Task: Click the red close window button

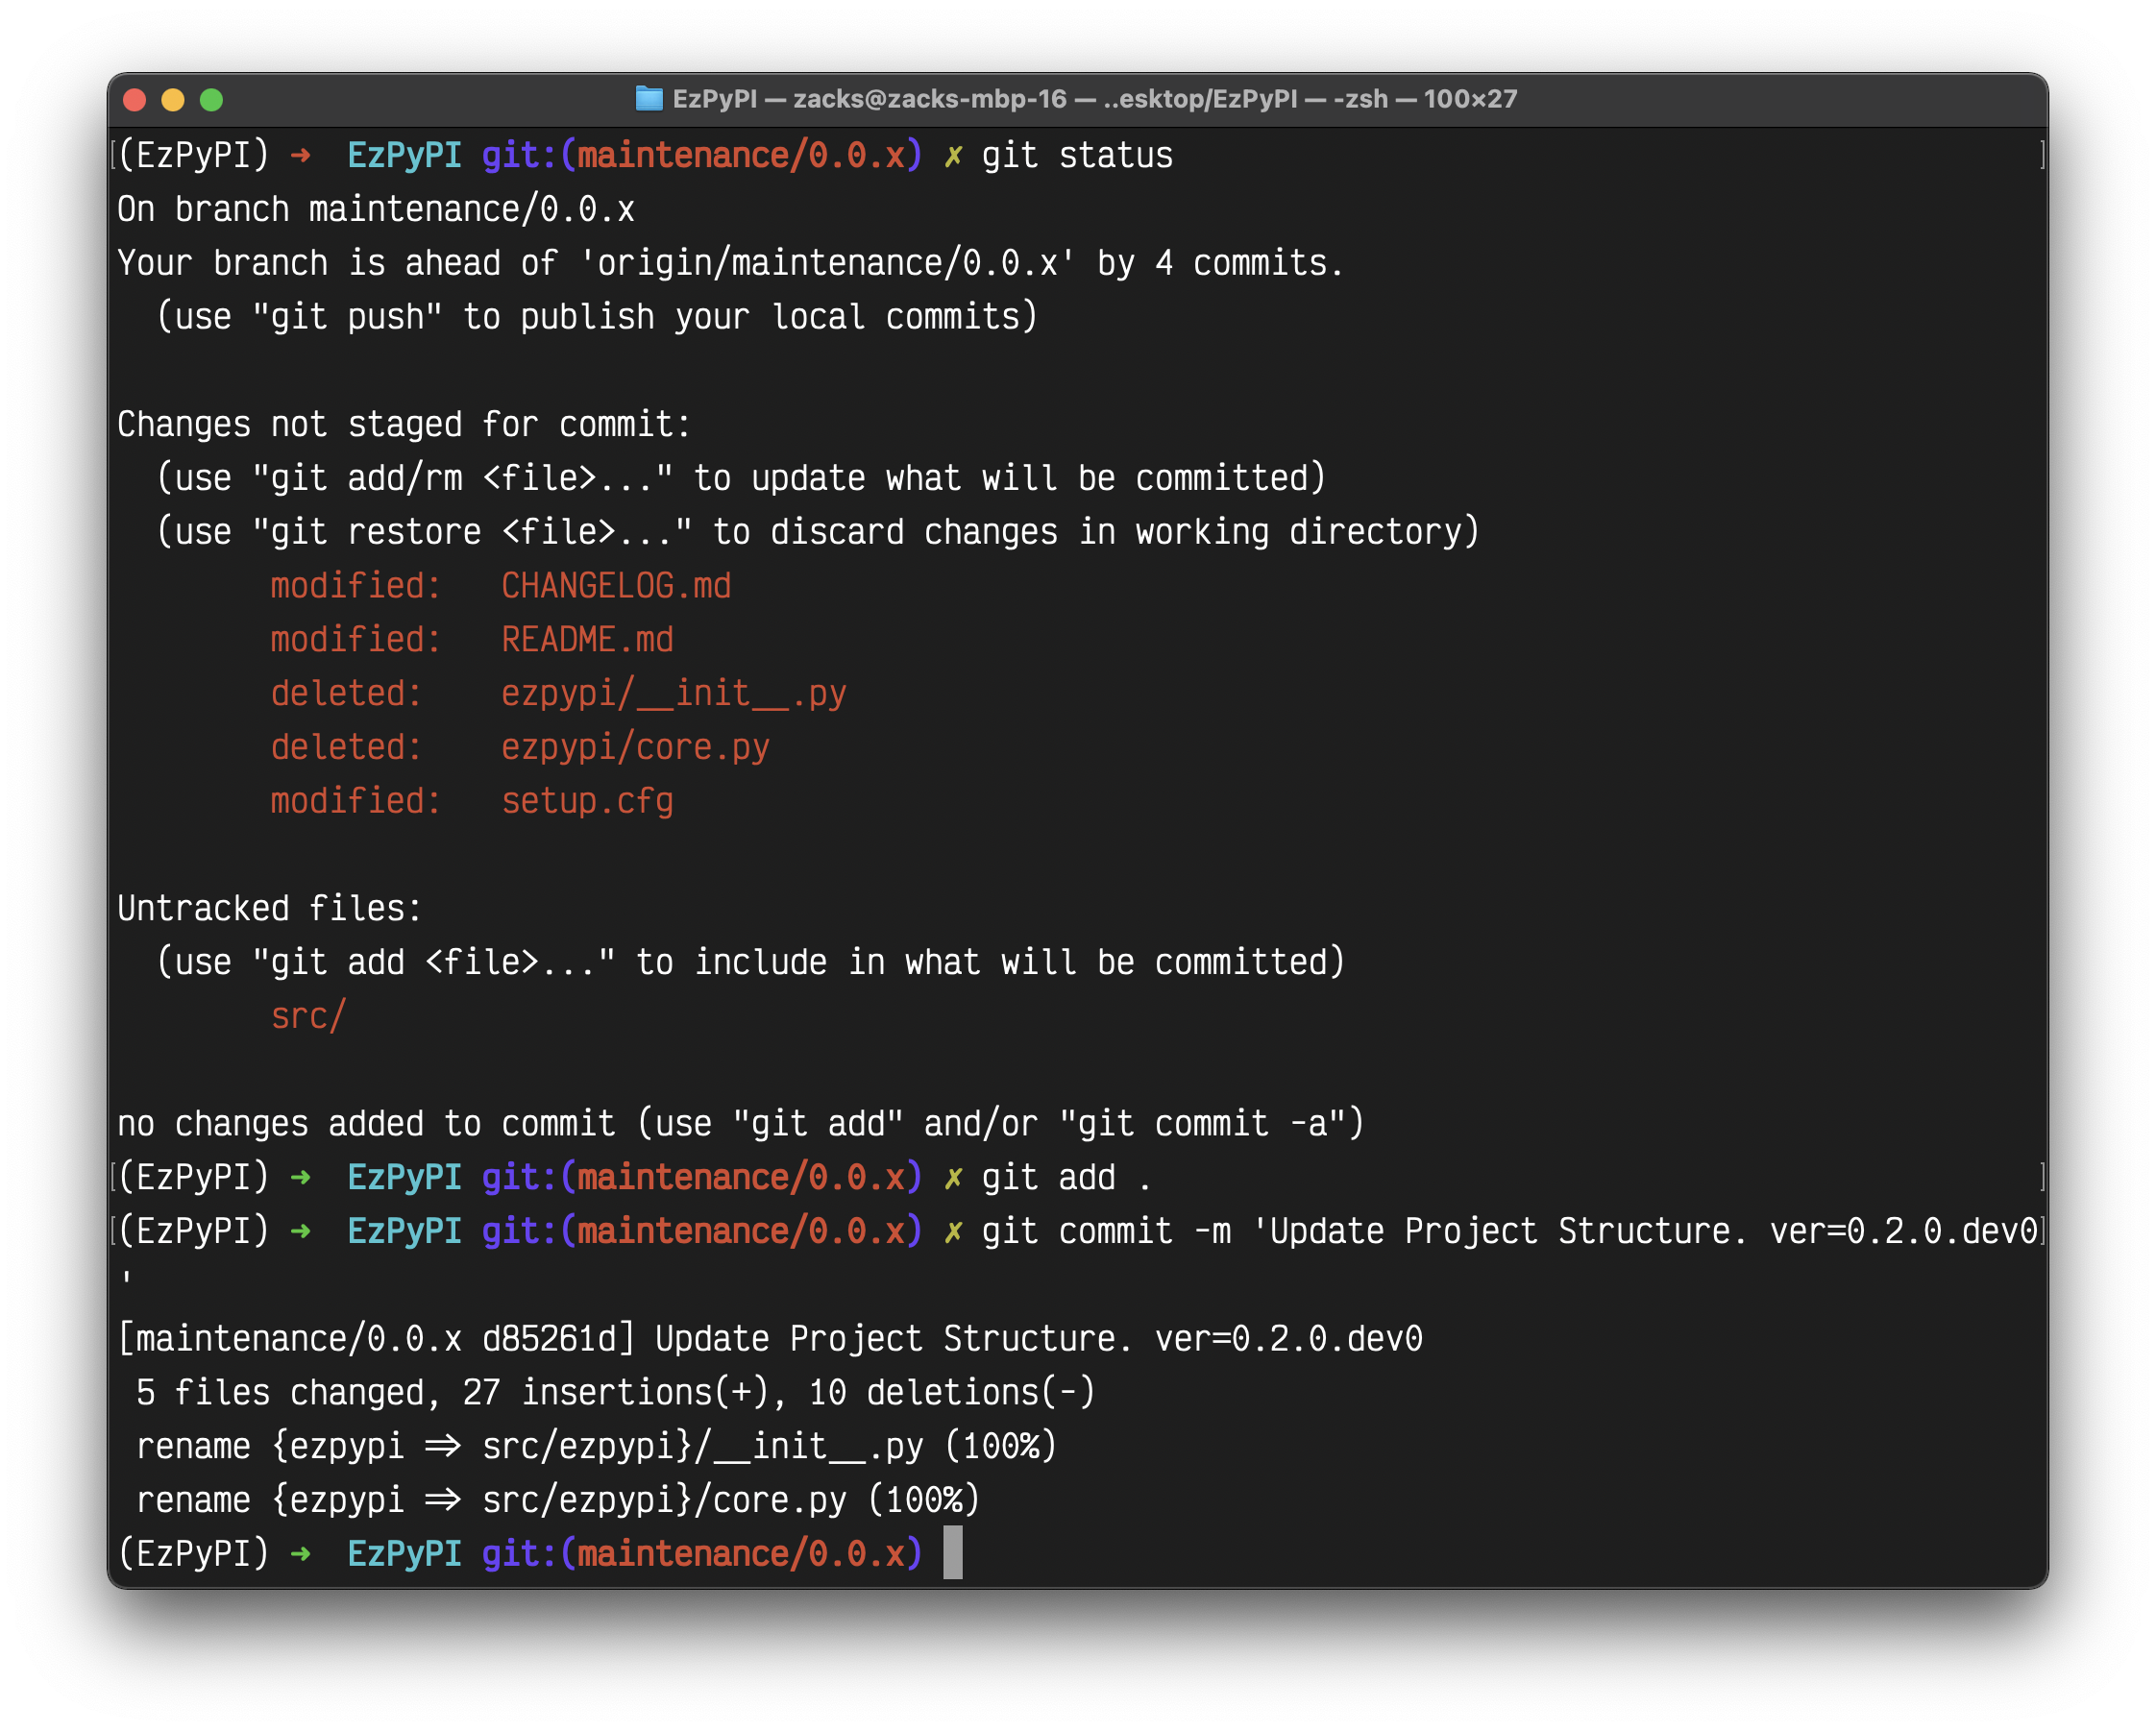Action: point(135,100)
